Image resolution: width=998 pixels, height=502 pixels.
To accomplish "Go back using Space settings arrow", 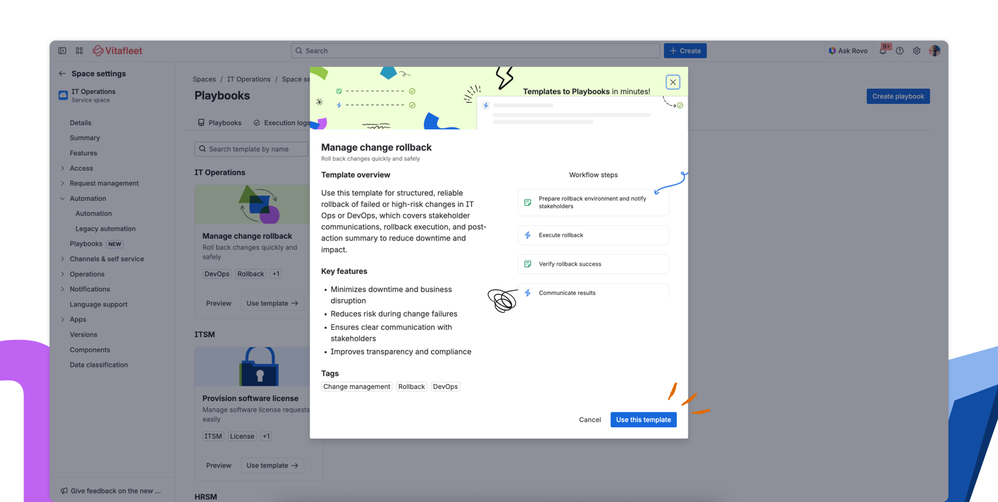I will click(x=62, y=74).
